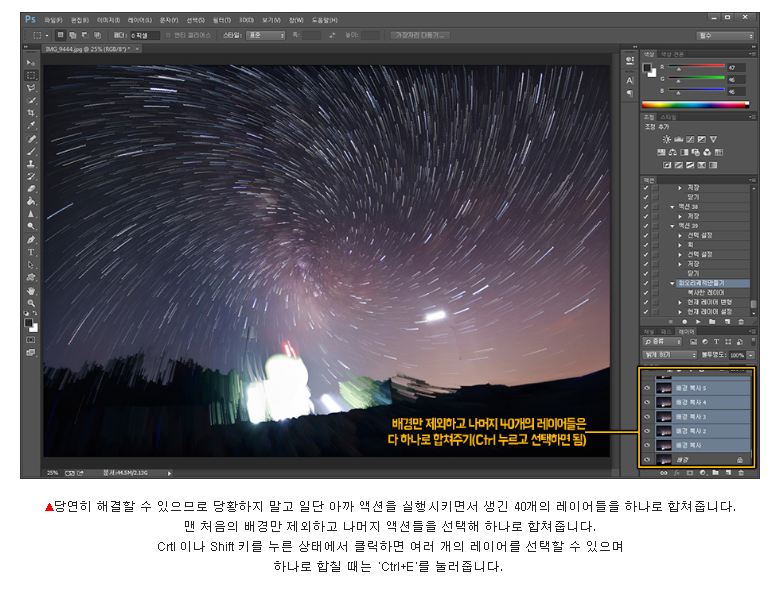Toggle checkmark for 복사한 레이어 step
The height and width of the screenshot is (604, 782).
click(x=646, y=293)
